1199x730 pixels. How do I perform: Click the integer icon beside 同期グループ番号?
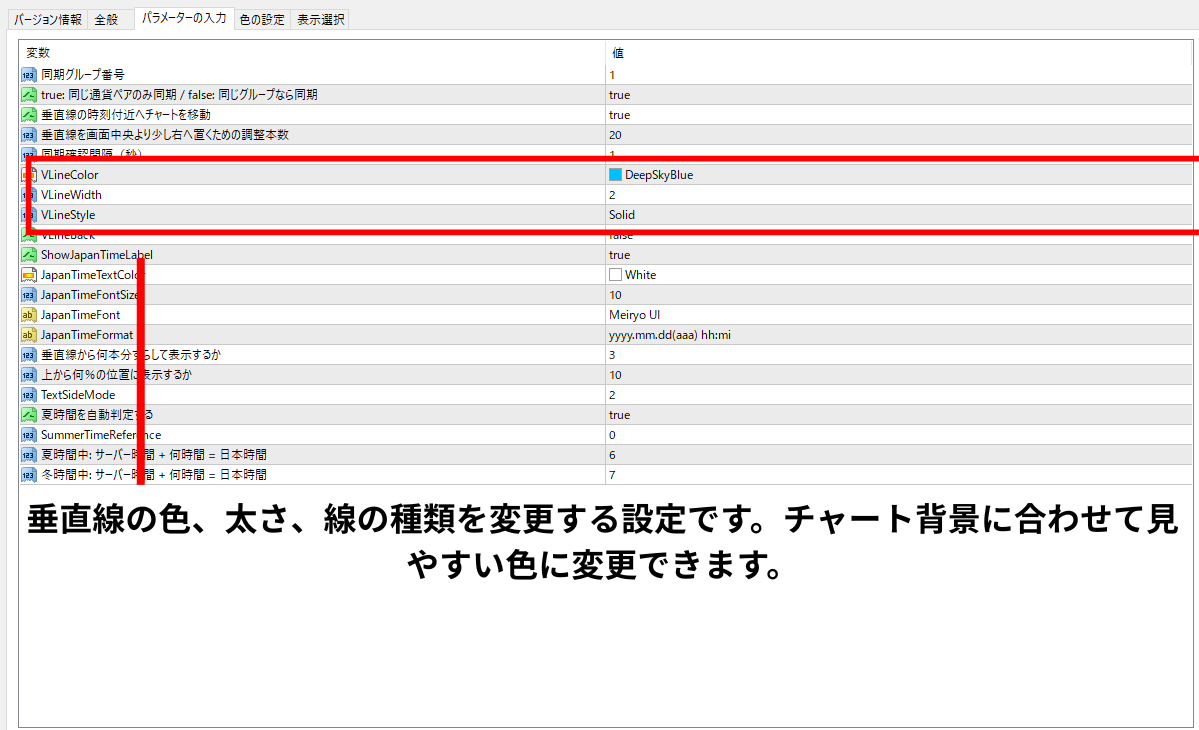click(x=28, y=75)
